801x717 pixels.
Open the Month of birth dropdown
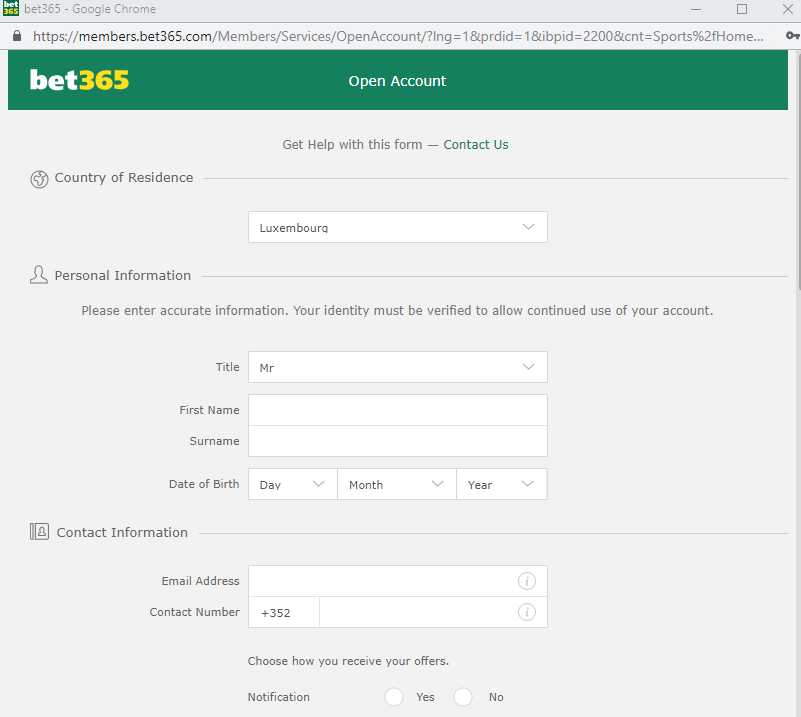tap(396, 484)
